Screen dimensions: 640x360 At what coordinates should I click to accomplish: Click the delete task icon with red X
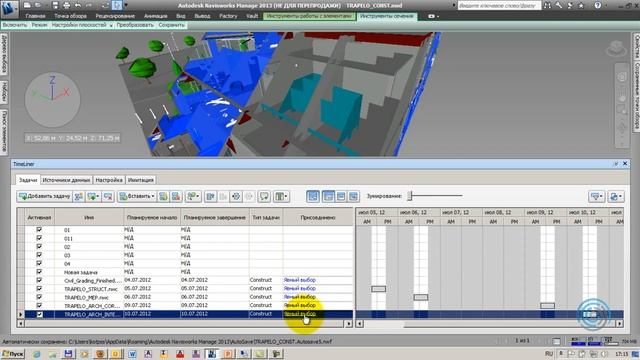(x=108, y=196)
